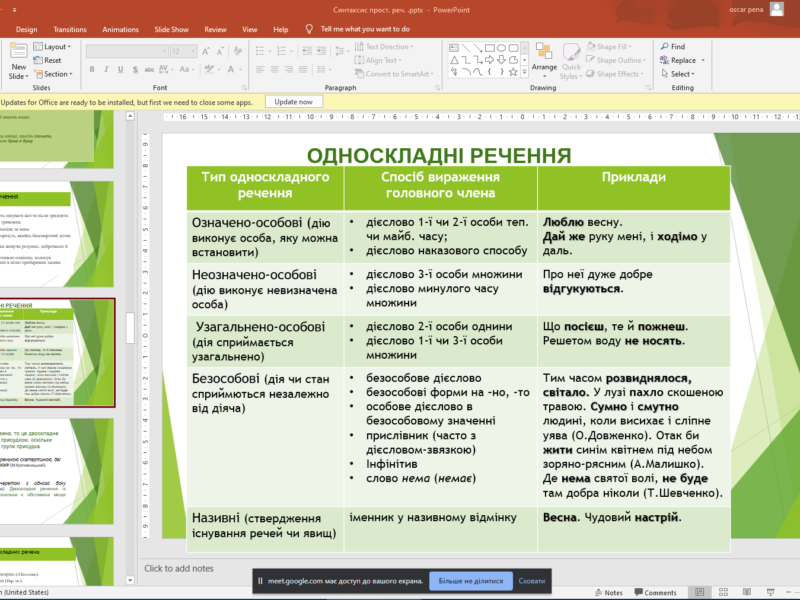The height and width of the screenshot is (600, 800).
Task: Toggle the Comments pane in status bar
Action: point(654,592)
